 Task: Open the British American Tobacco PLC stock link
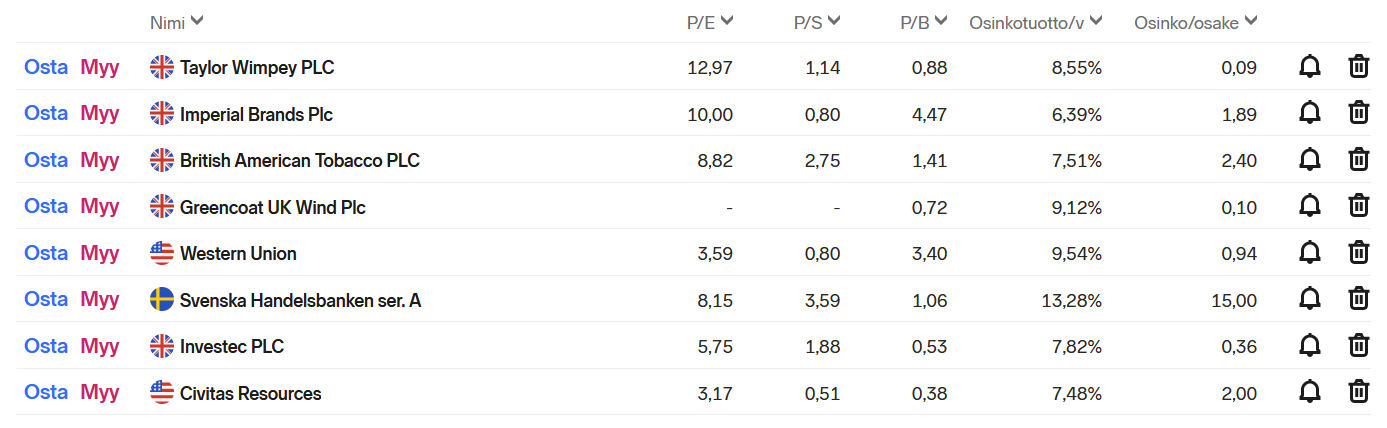click(x=300, y=160)
